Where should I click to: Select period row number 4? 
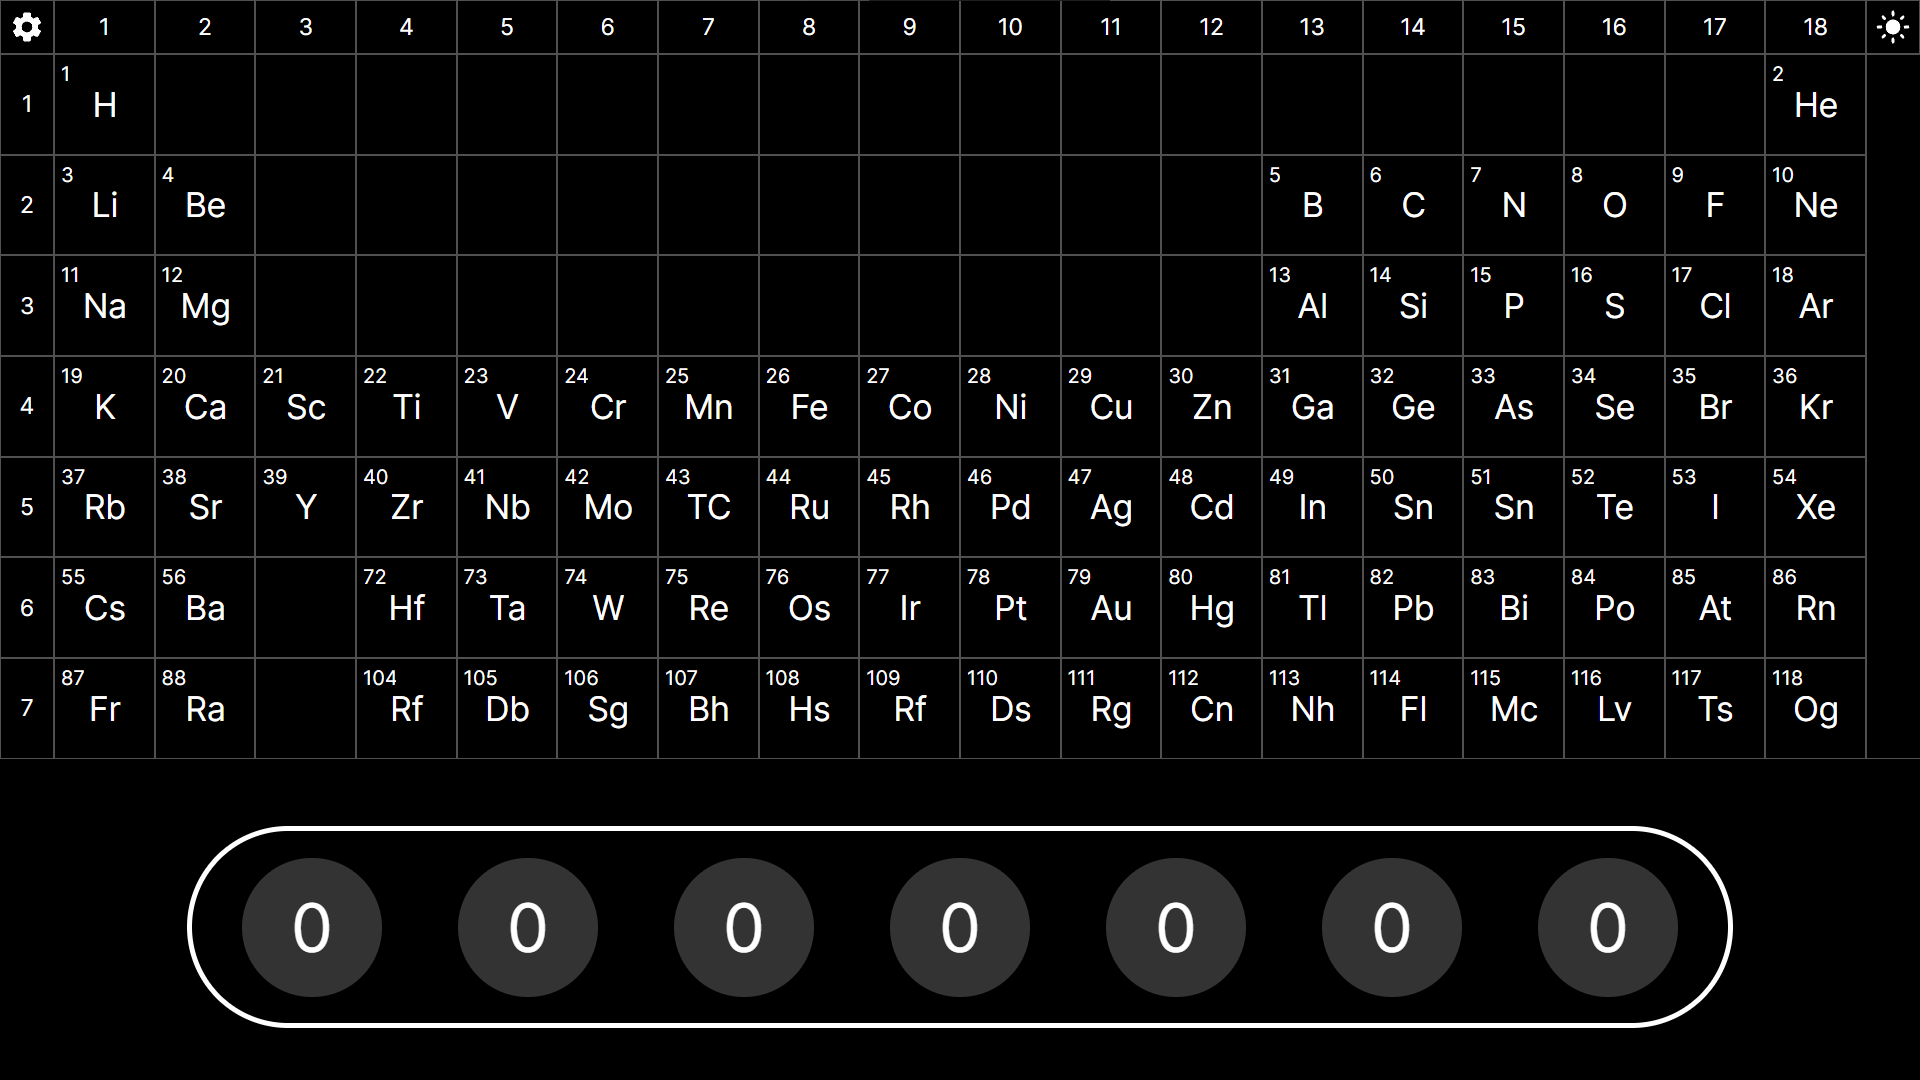click(x=27, y=406)
